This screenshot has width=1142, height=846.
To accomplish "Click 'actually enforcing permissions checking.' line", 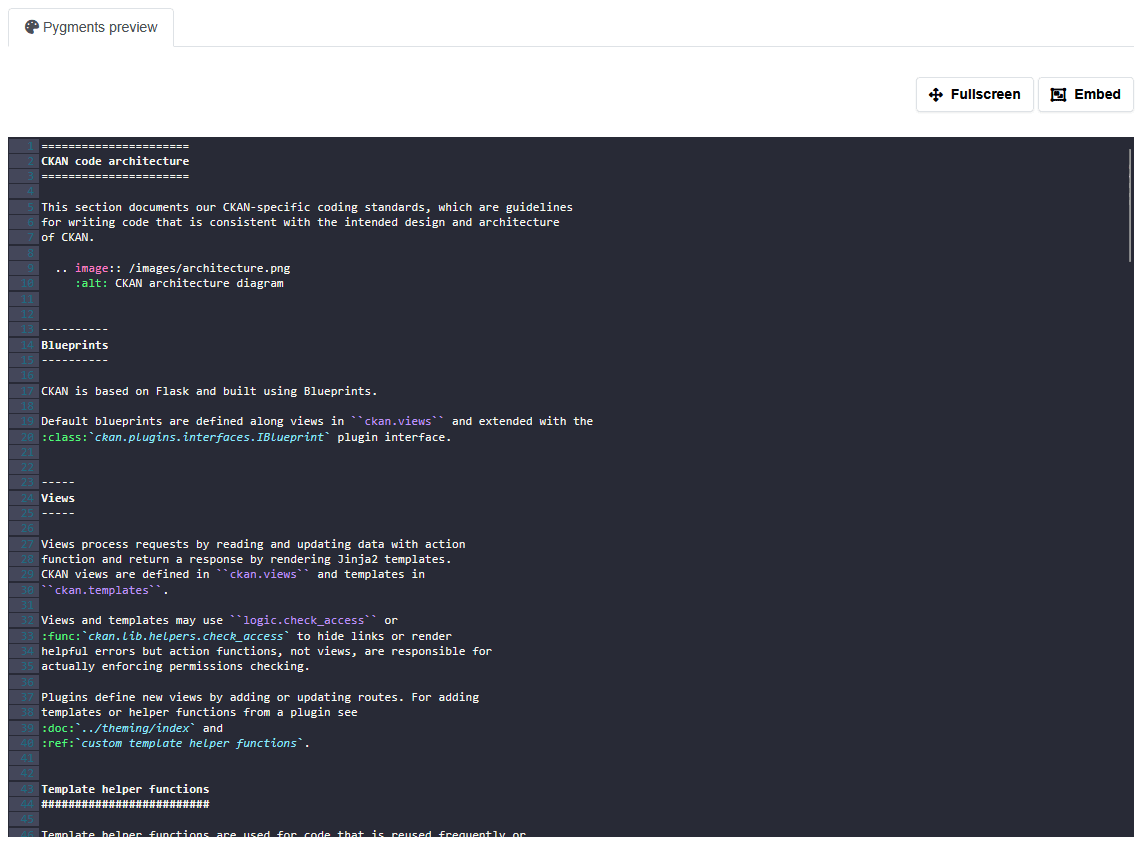I will click(x=176, y=666).
